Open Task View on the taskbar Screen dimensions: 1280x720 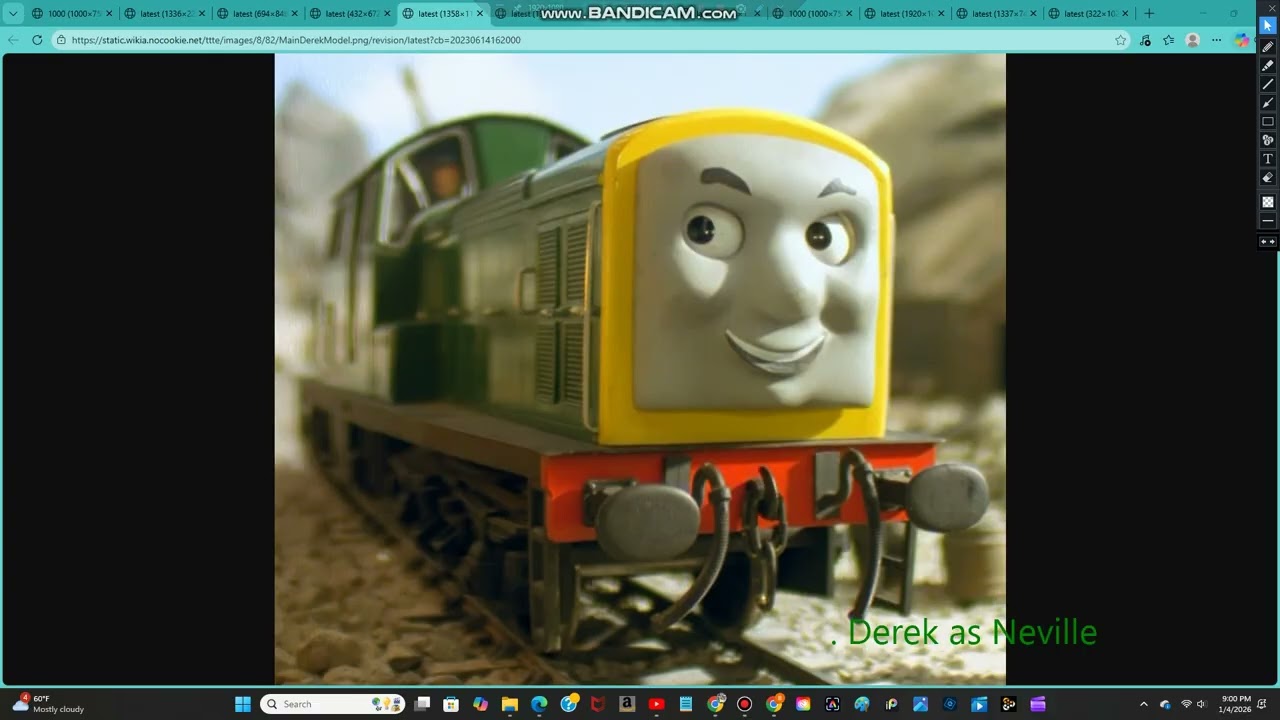coord(423,704)
